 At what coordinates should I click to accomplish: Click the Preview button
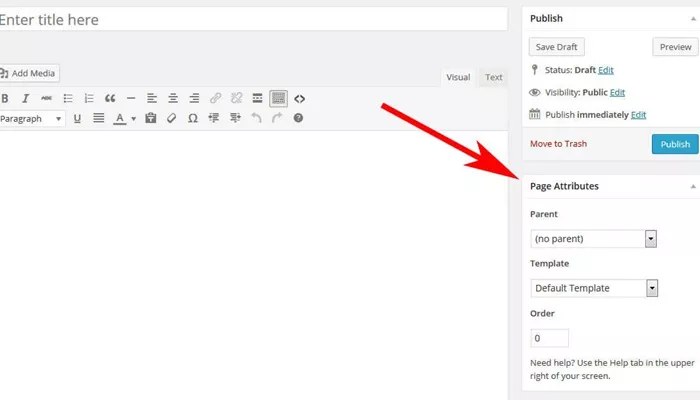pyautogui.click(x=675, y=47)
